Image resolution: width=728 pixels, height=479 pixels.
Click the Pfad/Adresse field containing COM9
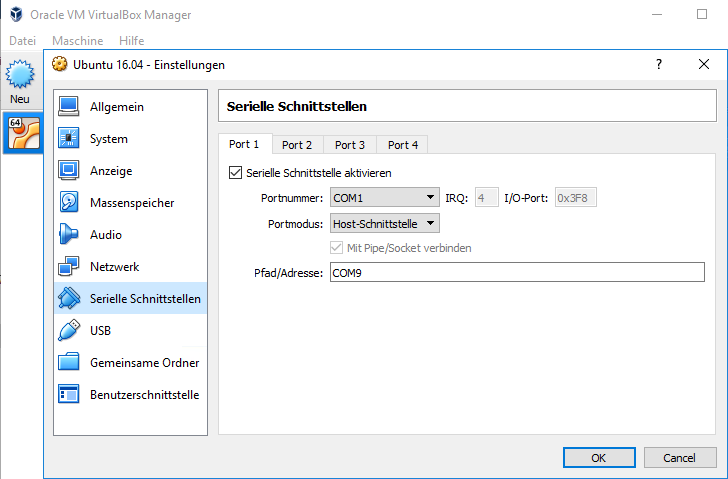[x=517, y=272]
